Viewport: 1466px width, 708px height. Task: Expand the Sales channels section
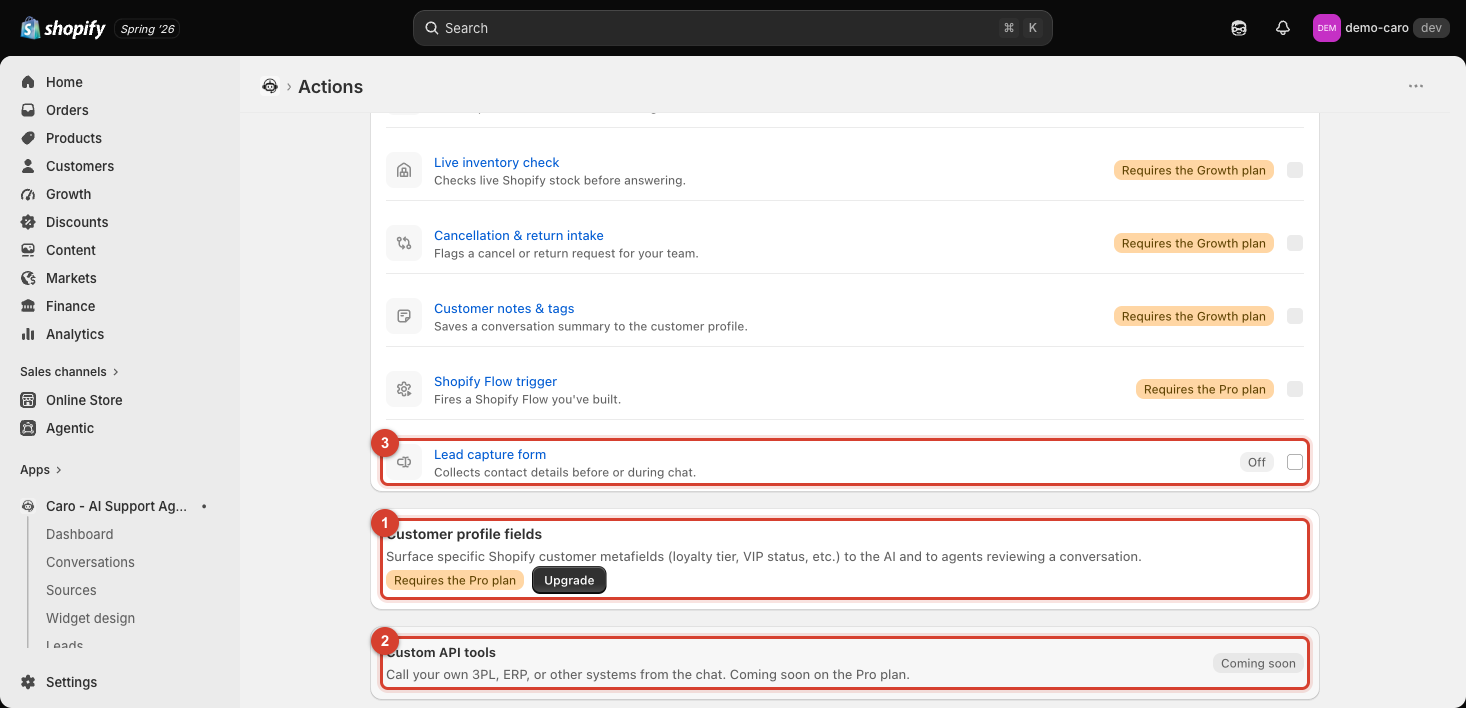pyautogui.click(x=69, y=372)
